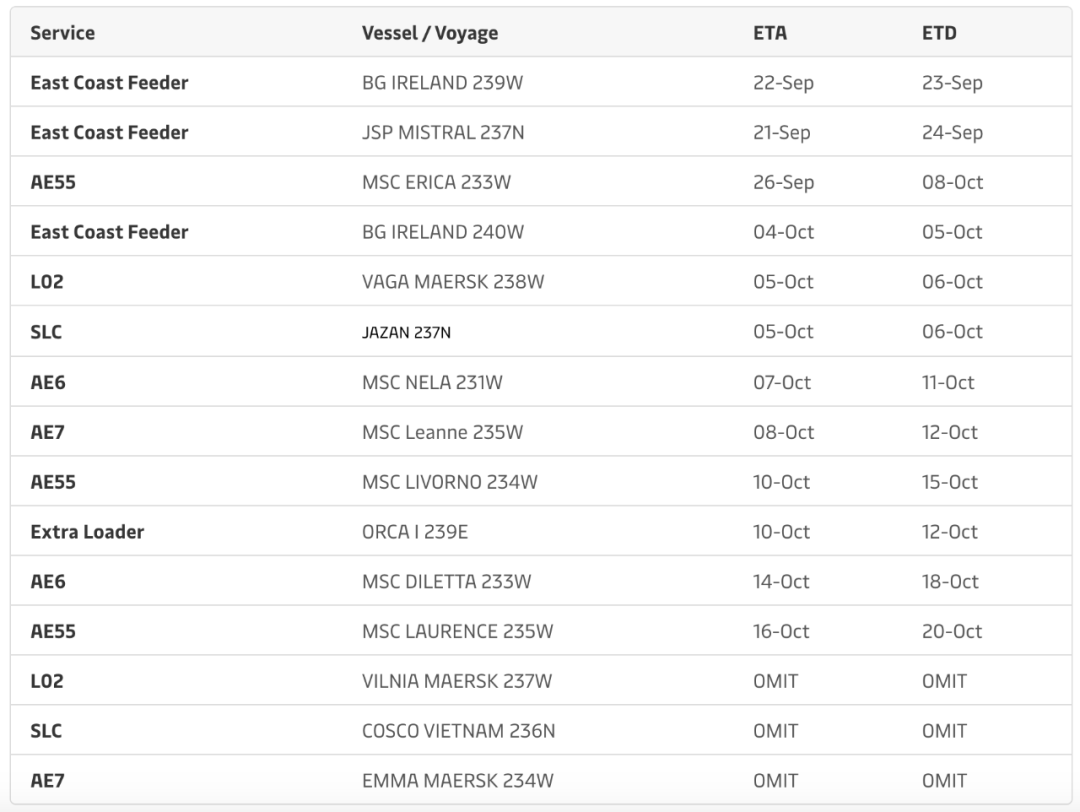Screen dimensions: 1080x812
Task: Click VAGA MAERSK 238W in the table
Action: coord(453,282)
